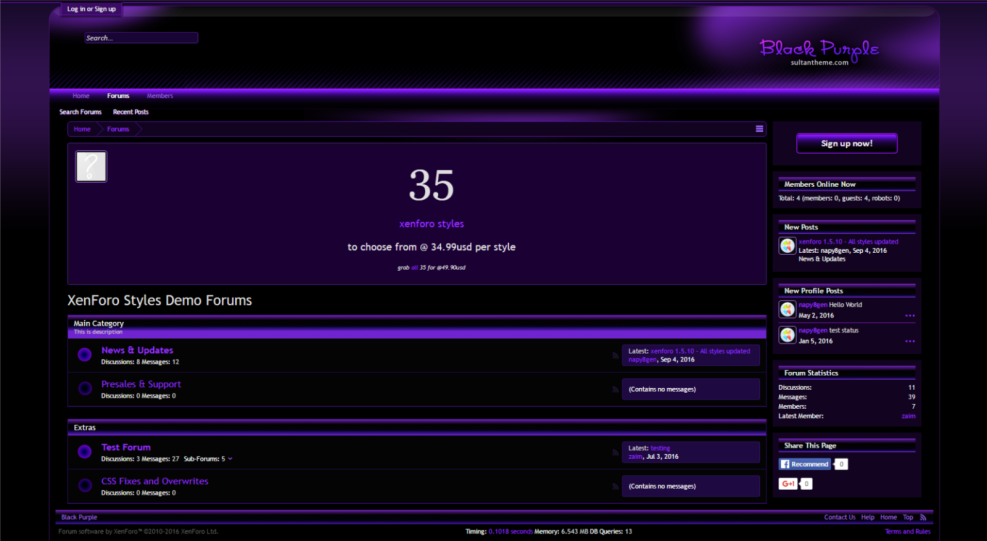
Task: Open the Search Forums sub-menu link
Action: [x=81, y=112]
